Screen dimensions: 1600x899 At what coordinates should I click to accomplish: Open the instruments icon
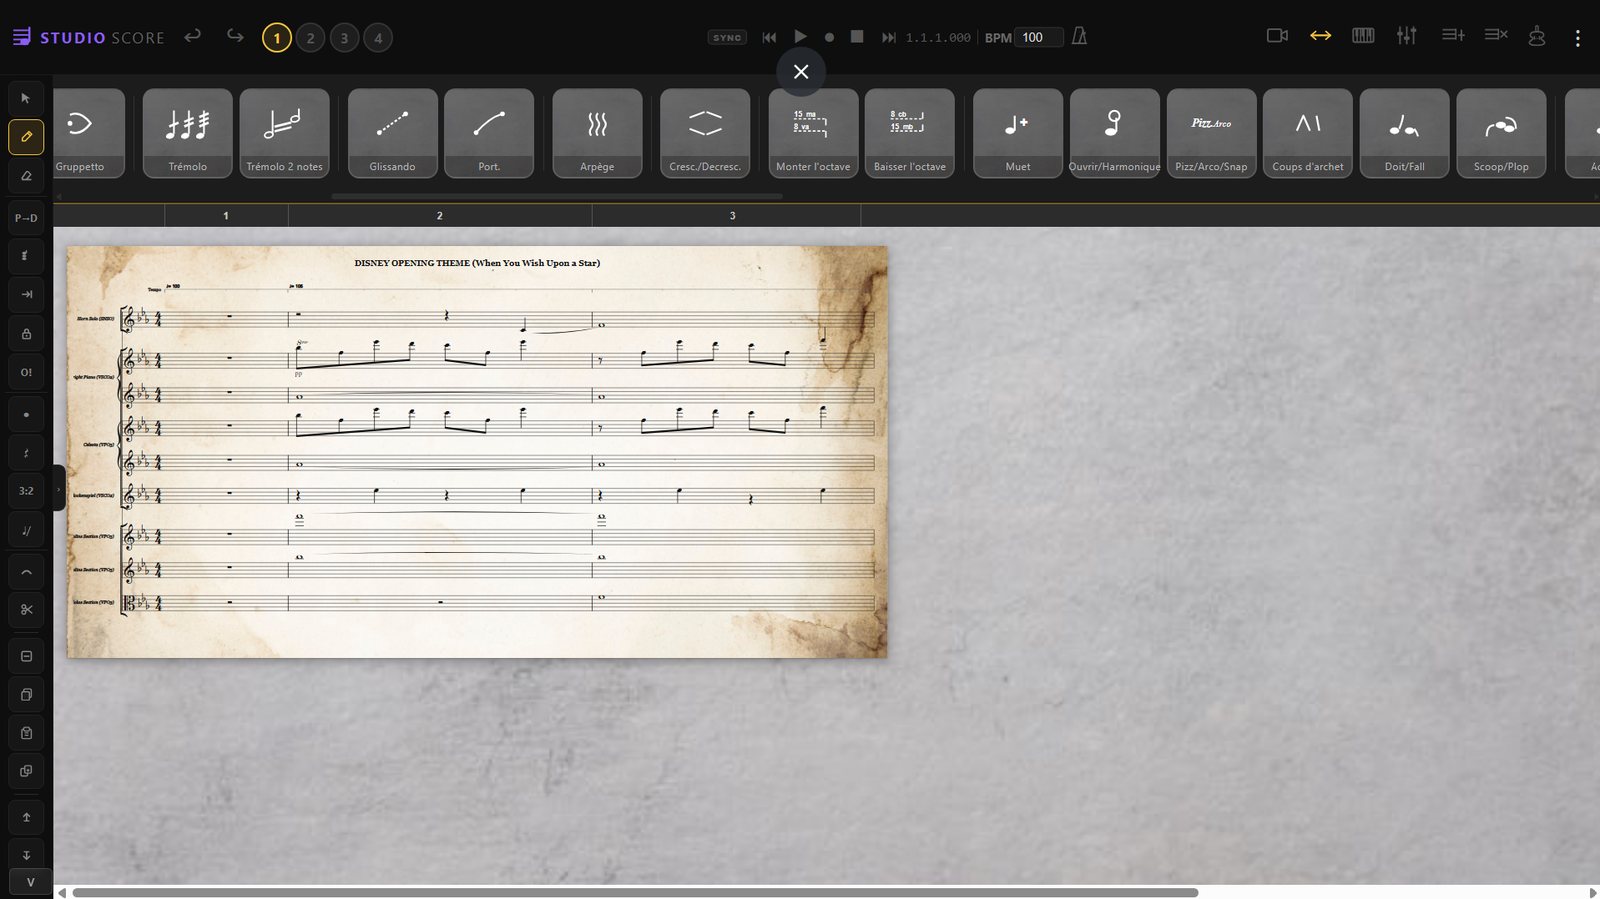point(1537,37)
